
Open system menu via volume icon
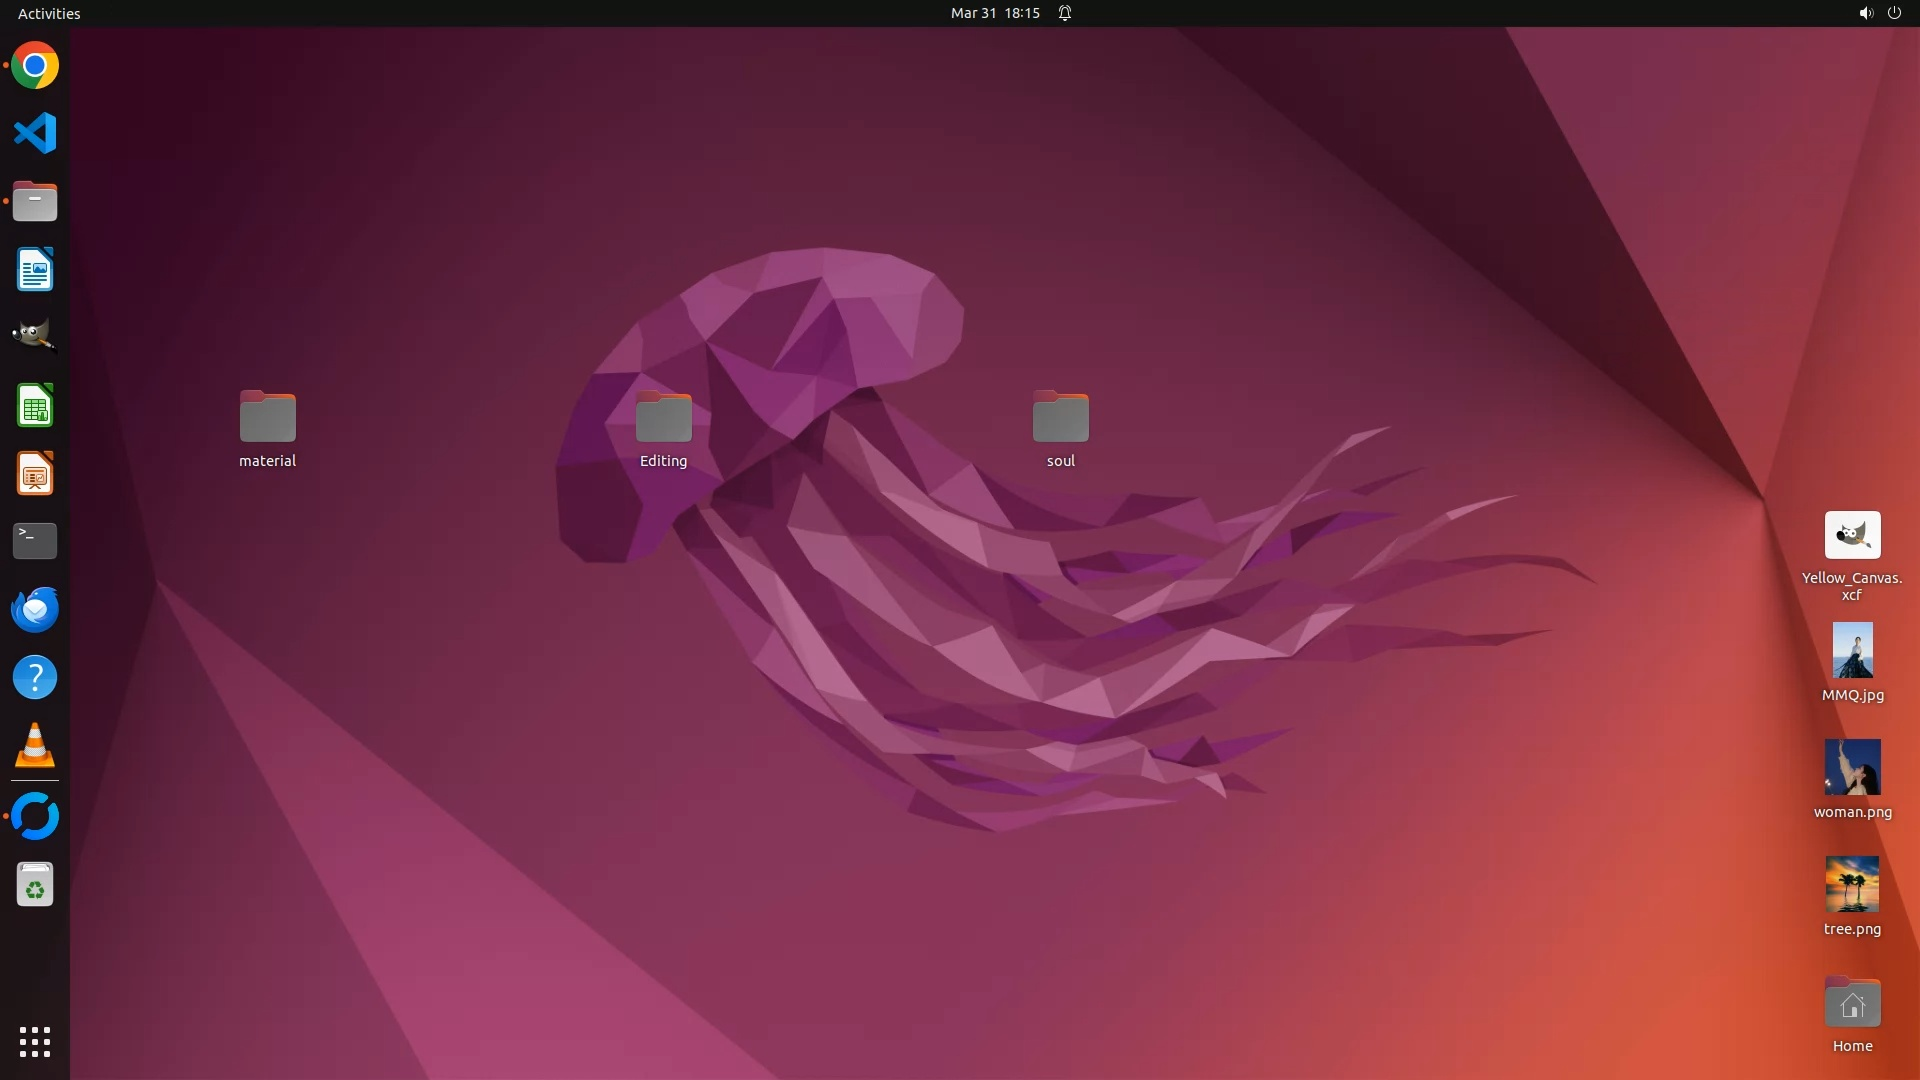[1865, 13]
